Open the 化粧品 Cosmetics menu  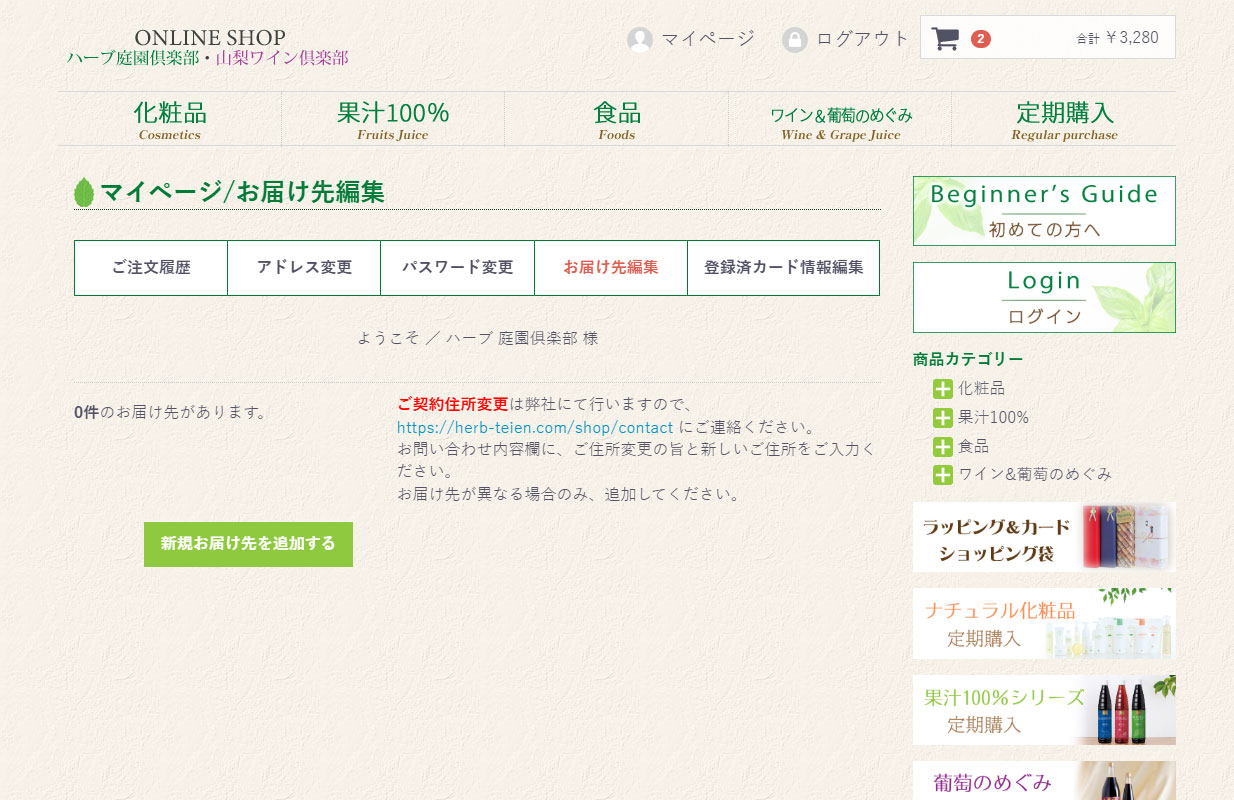[169, 119]
